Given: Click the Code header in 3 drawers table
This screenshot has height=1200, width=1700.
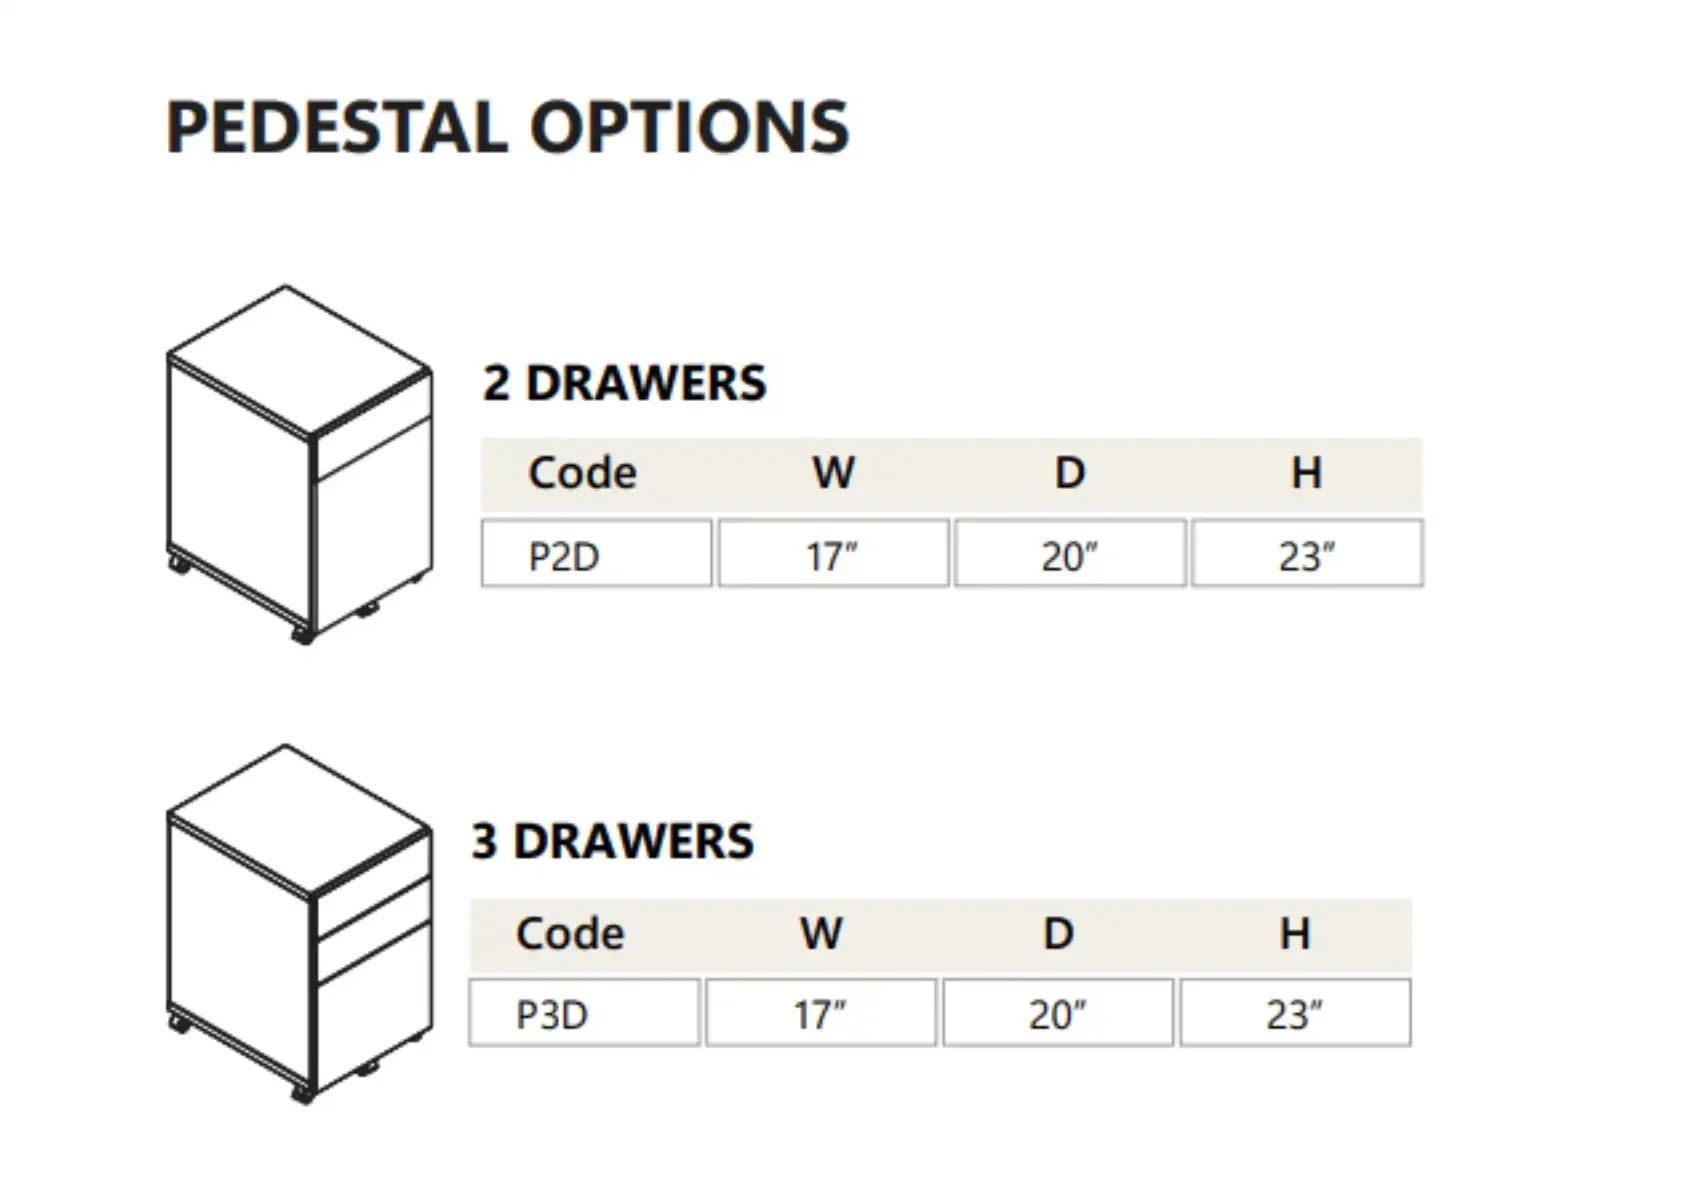Looking at the screenshot, I should [570, 934].
